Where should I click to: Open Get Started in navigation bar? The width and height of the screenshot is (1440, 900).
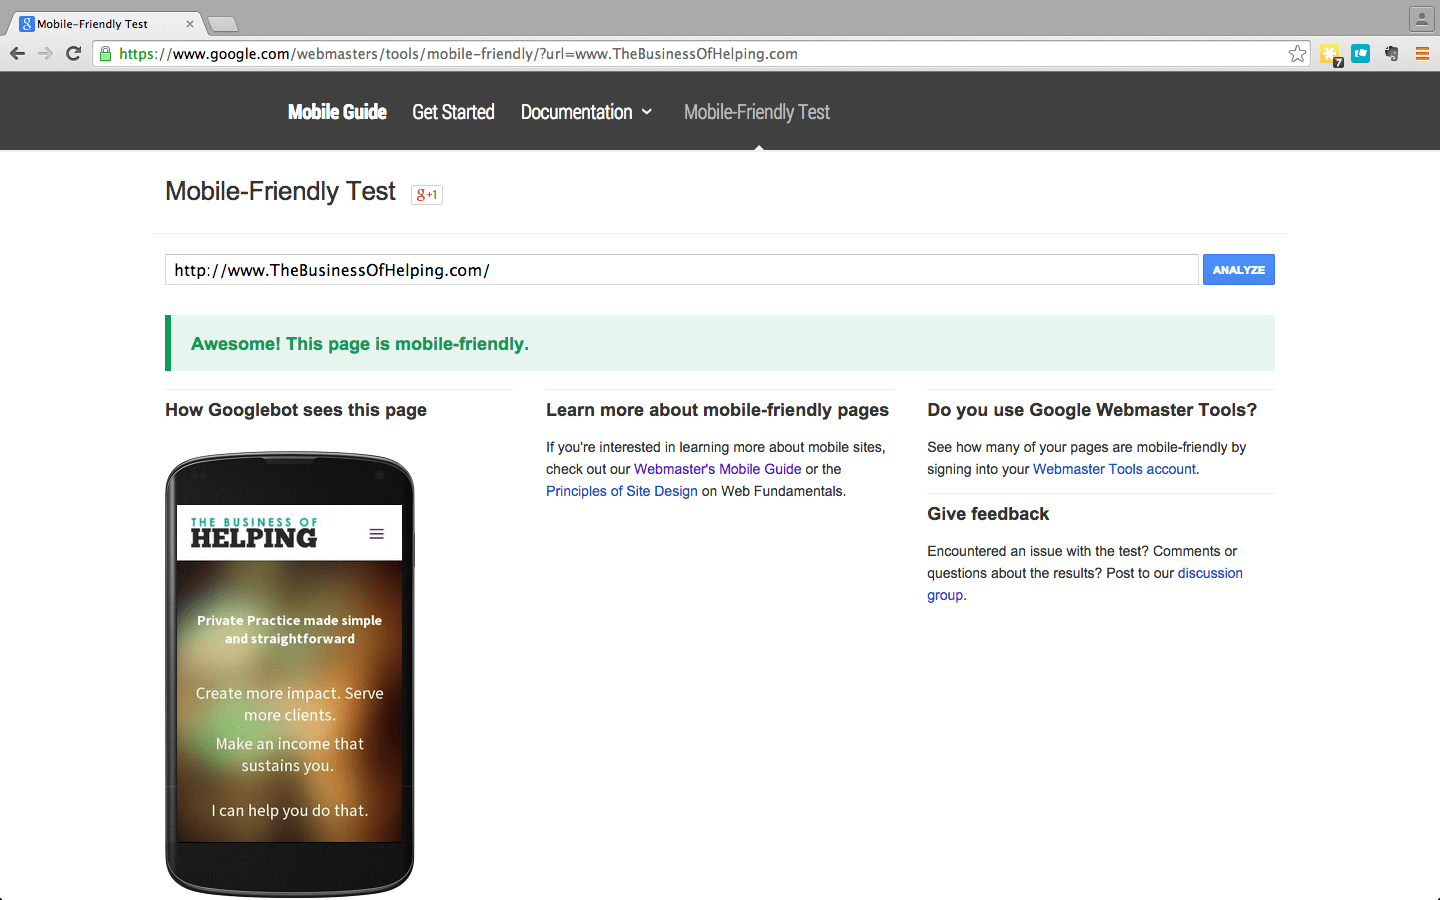pyautogui.click(x=453, y=112)
